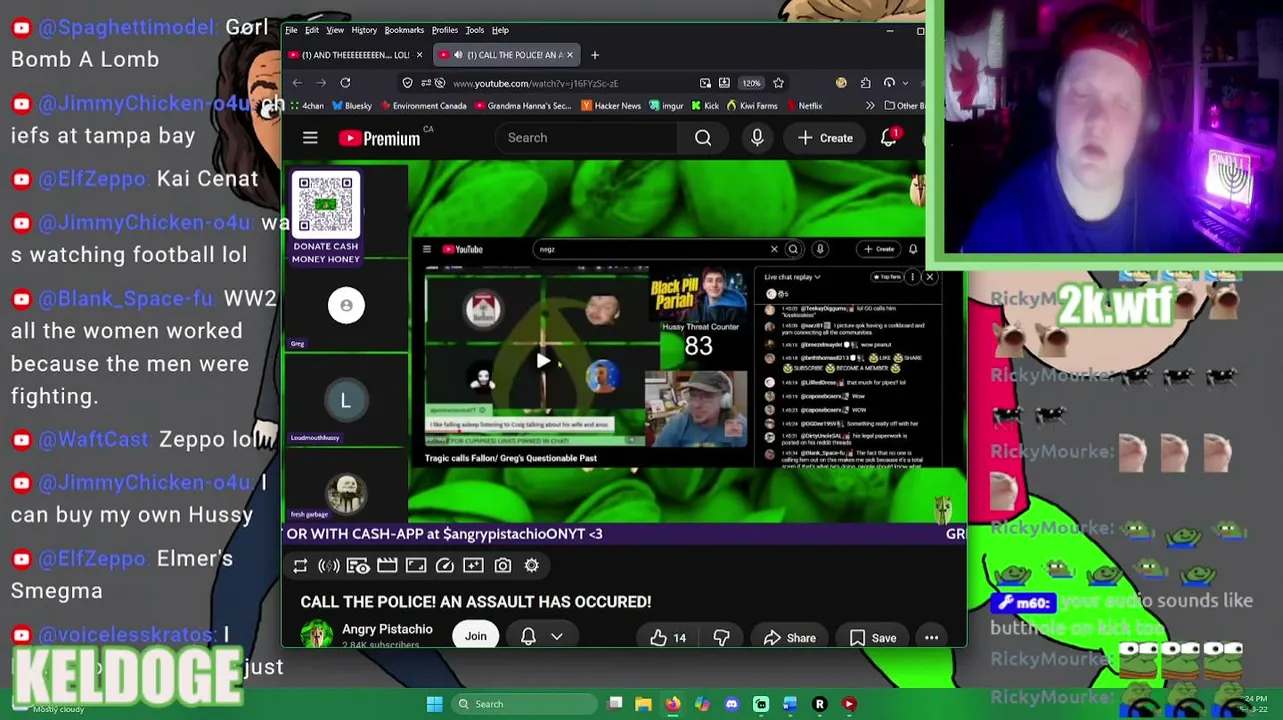Switch to the 'AND THEEEEEEEEN... LOL!' tab

(355, 55)
